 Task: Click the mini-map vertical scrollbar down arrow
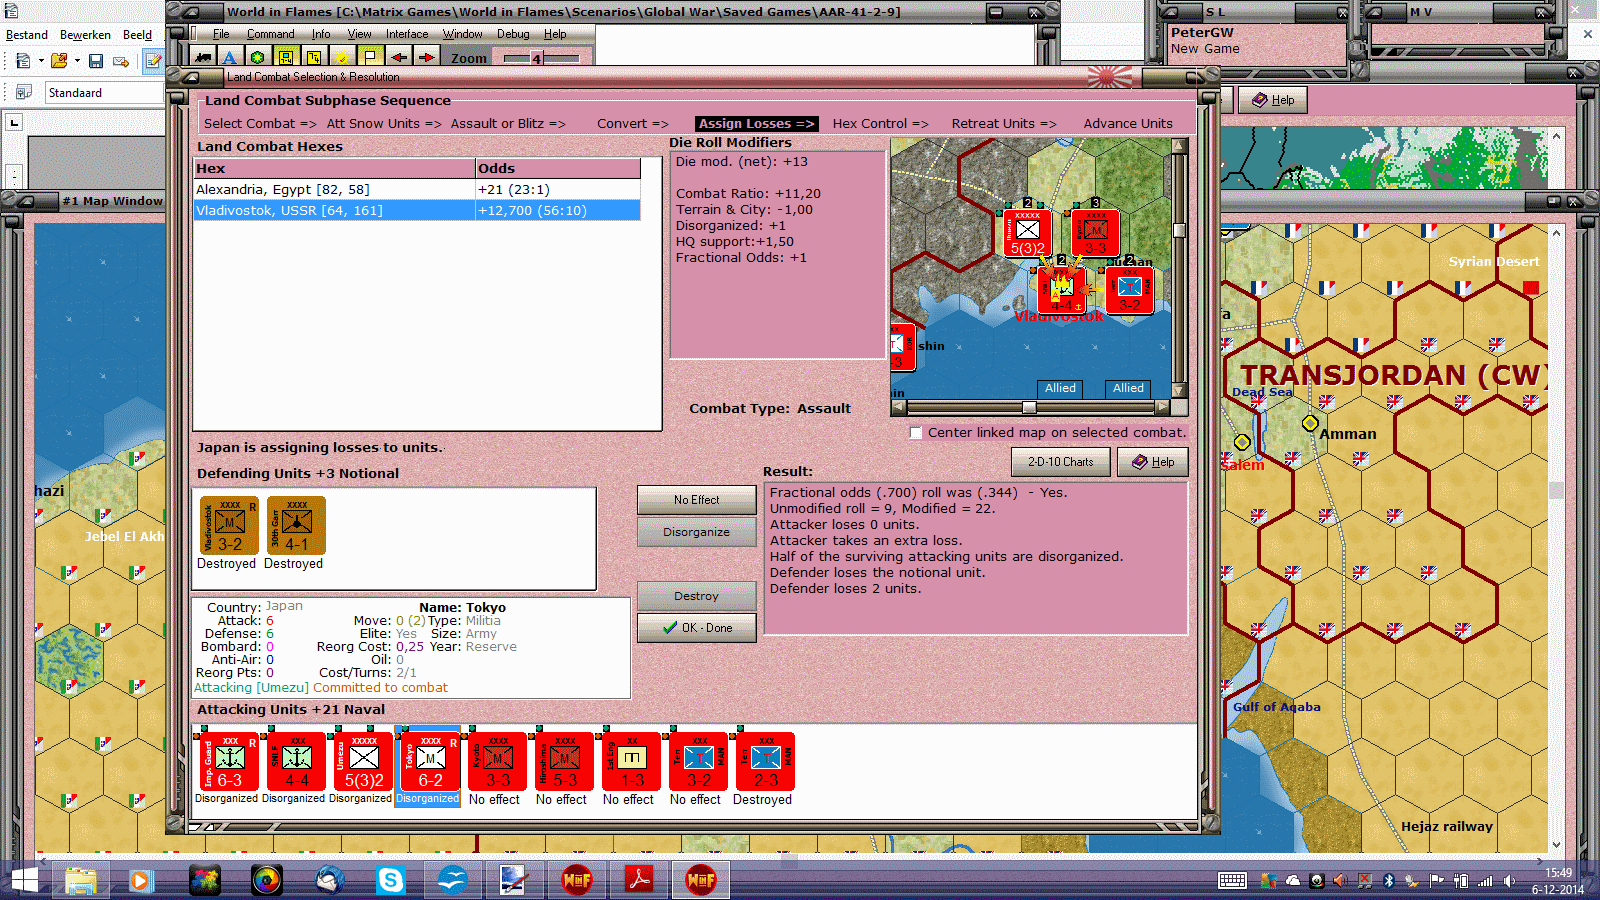tap(1179, 391)
